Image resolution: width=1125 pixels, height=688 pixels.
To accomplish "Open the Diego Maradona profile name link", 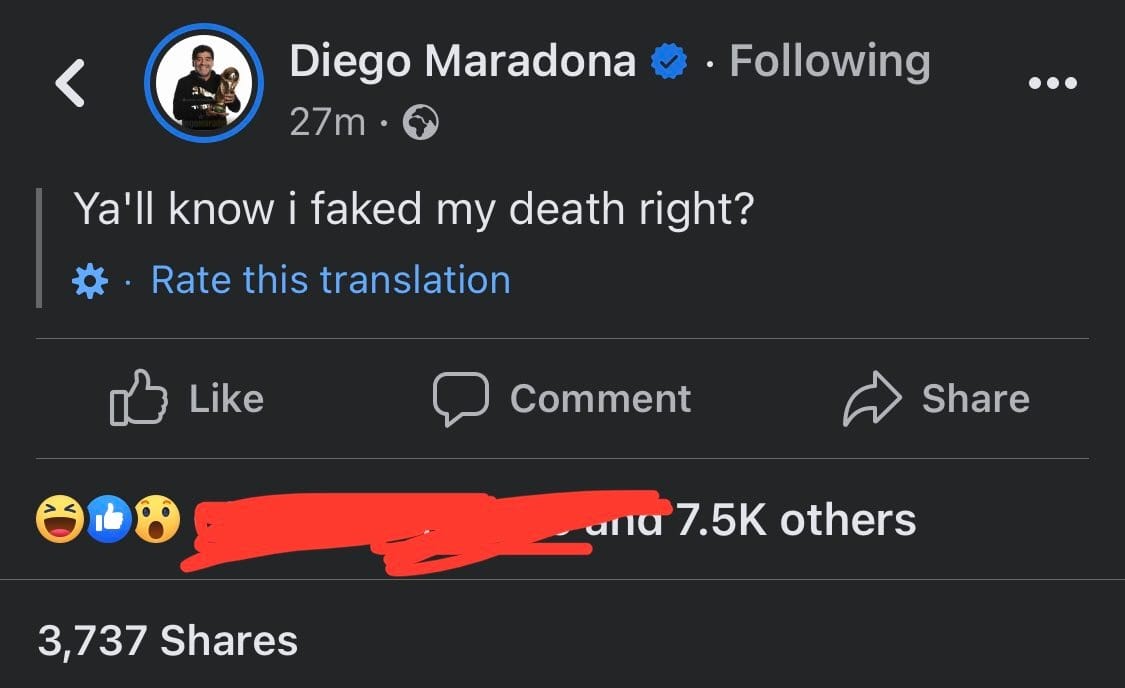I will [463, 60].
